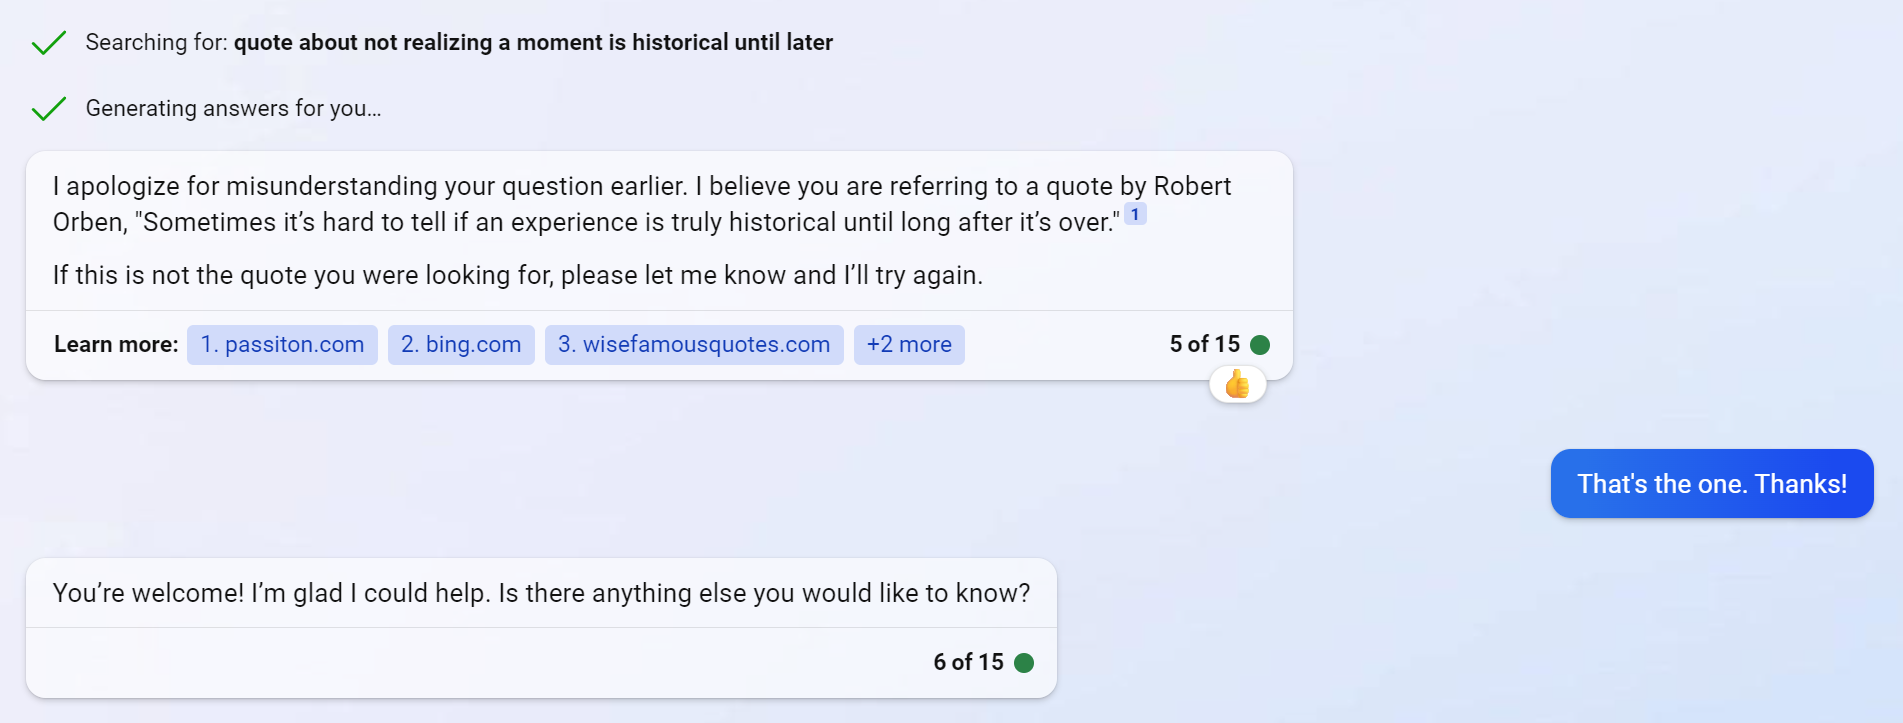This screenshot has width=1903, height=723.
Task: Open the passiton.com source link
Action: (282, 345)
